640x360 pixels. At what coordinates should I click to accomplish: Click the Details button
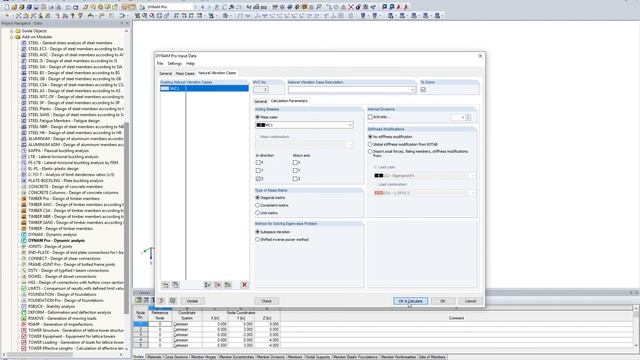(192, 301)
